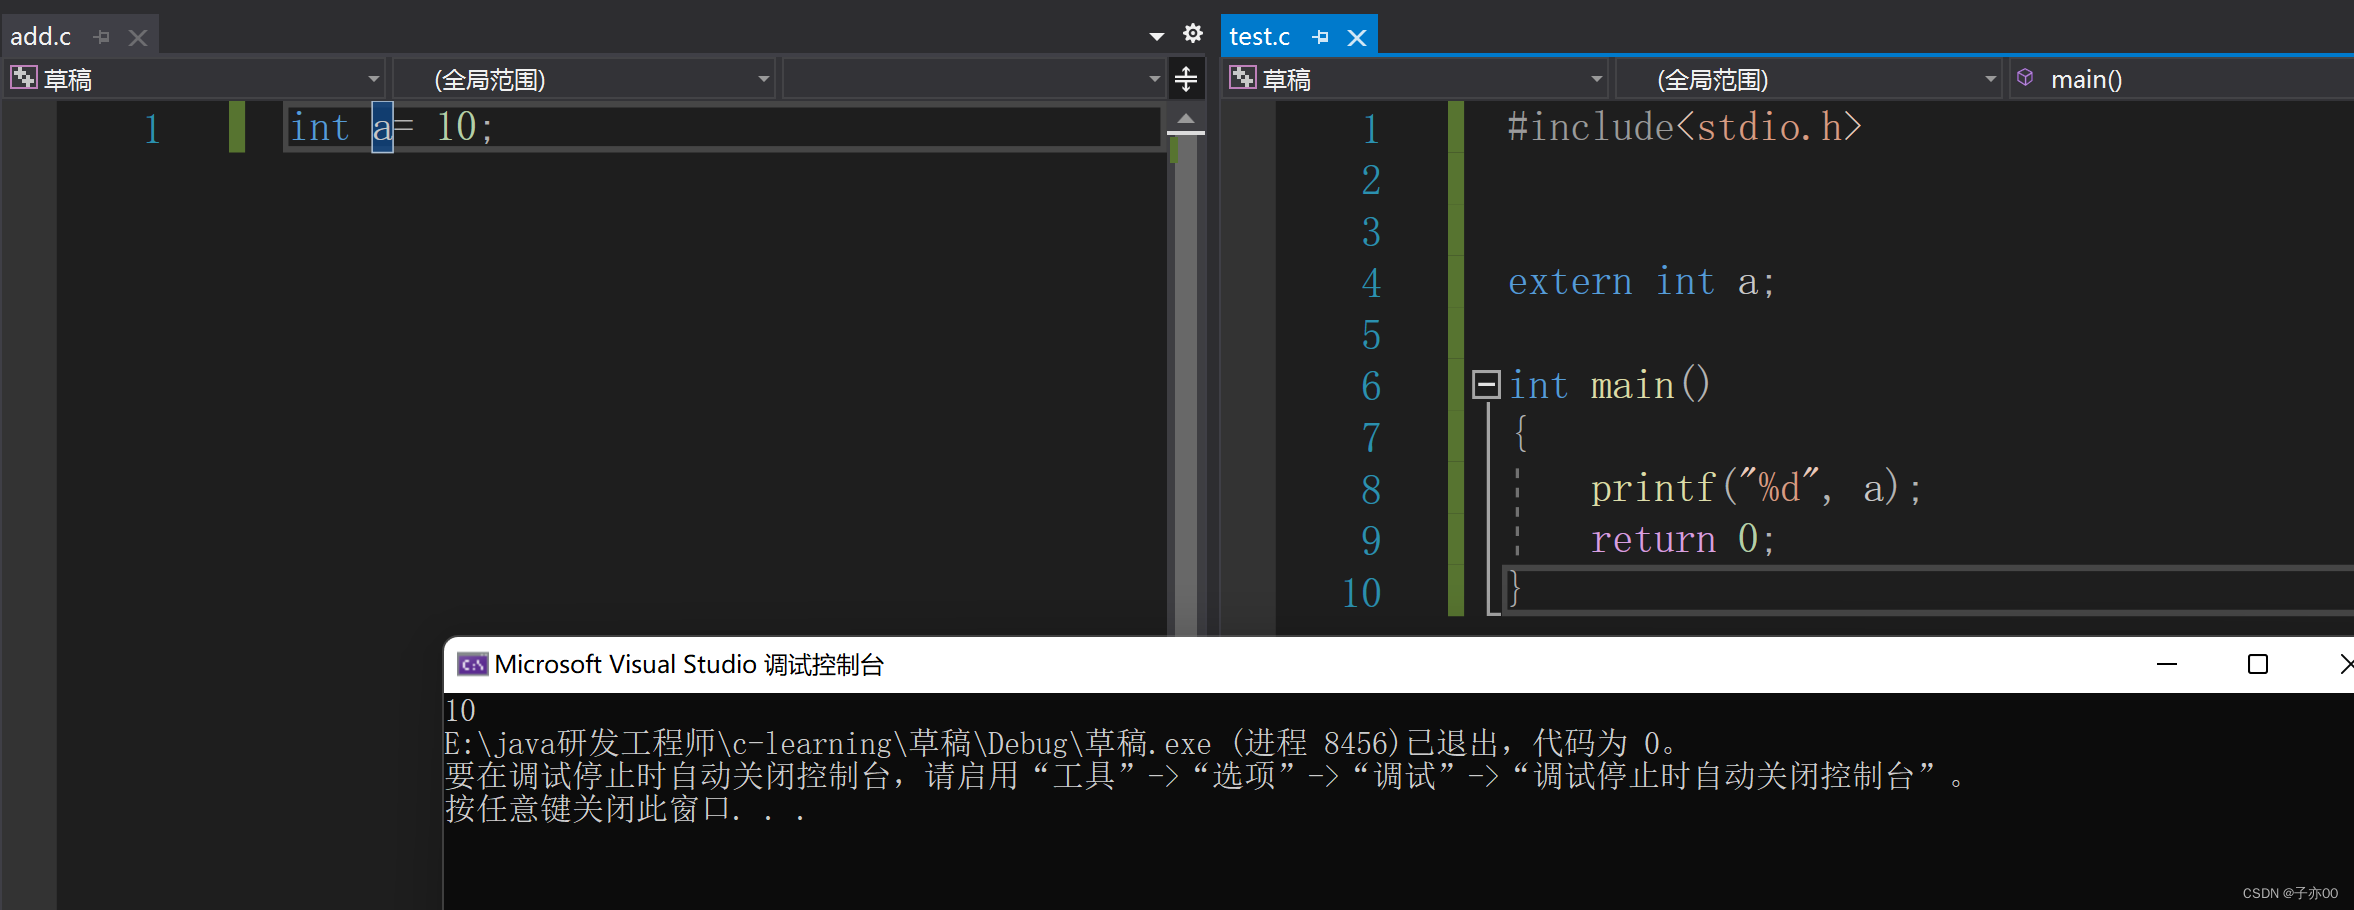
Task: Click line number 1 in add.c
Action: click(x=152, y=129)
